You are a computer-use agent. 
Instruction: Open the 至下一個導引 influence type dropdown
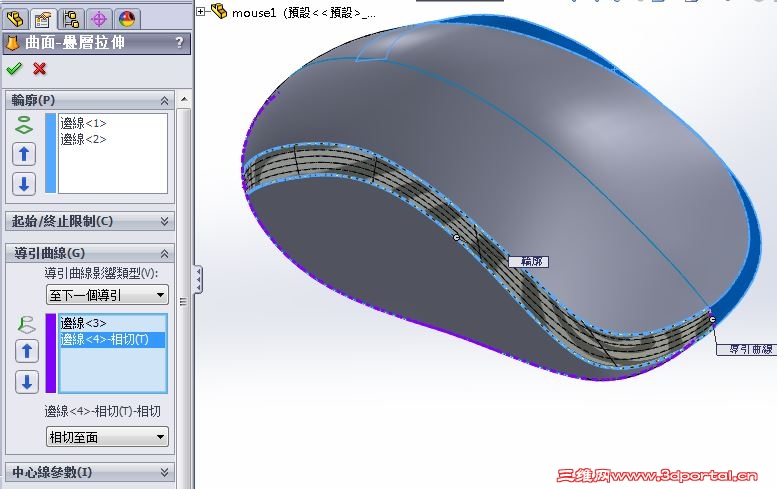108,295
